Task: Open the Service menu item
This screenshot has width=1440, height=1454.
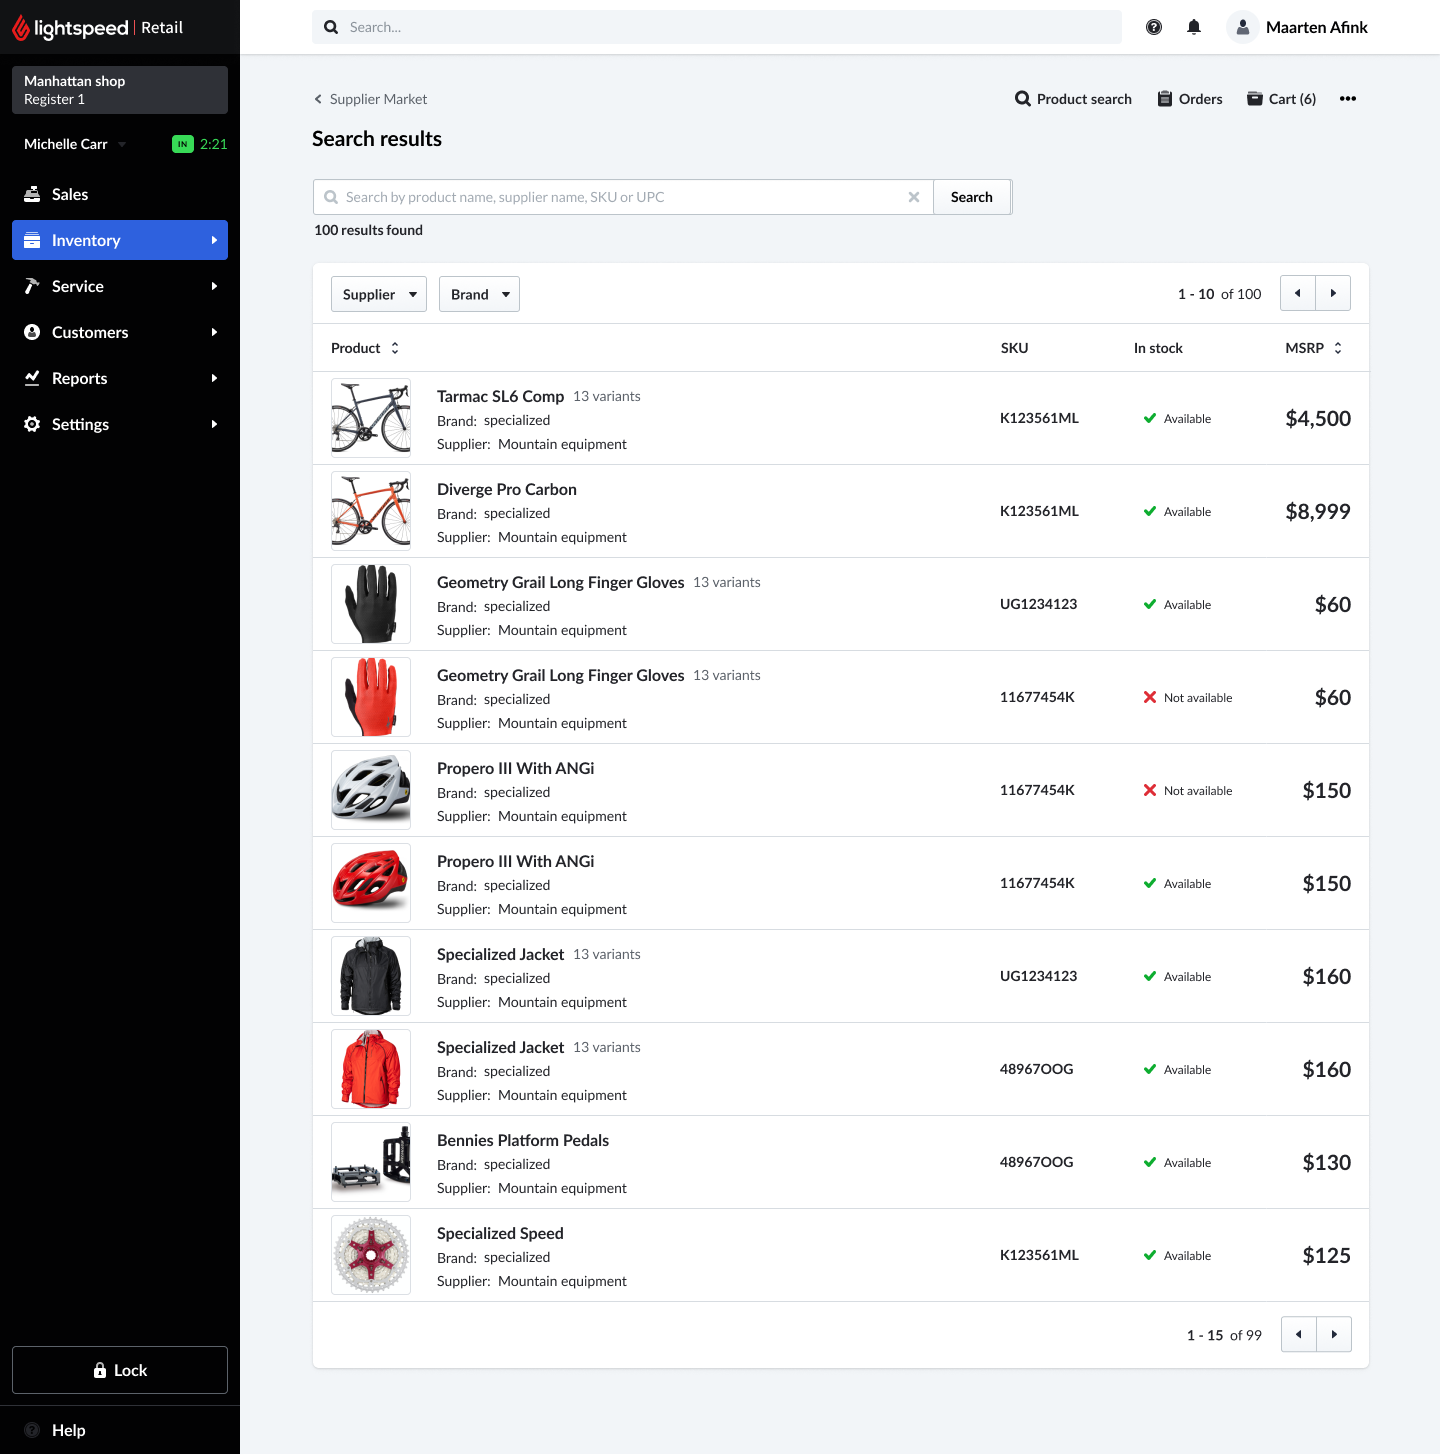Action: click(120, 286)
